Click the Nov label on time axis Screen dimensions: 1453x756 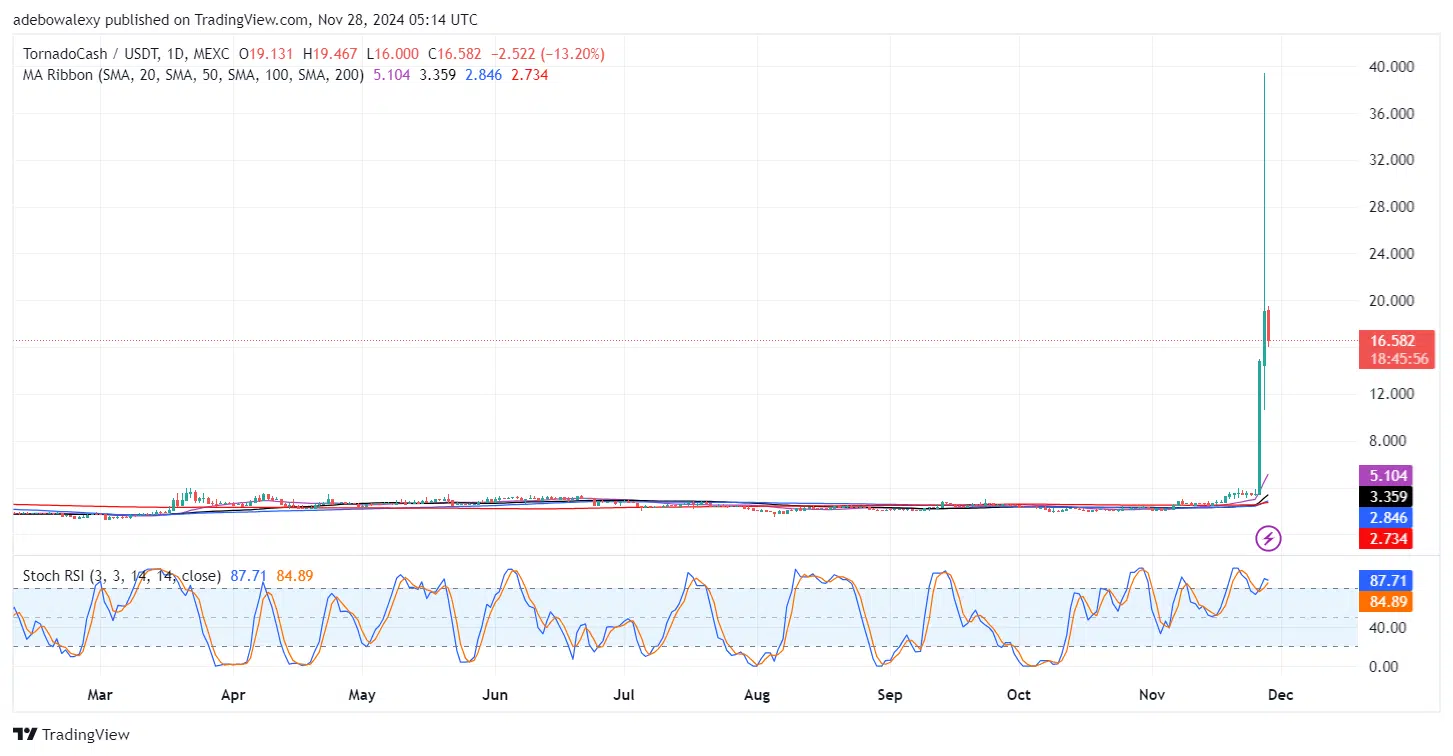(1153, 695)
